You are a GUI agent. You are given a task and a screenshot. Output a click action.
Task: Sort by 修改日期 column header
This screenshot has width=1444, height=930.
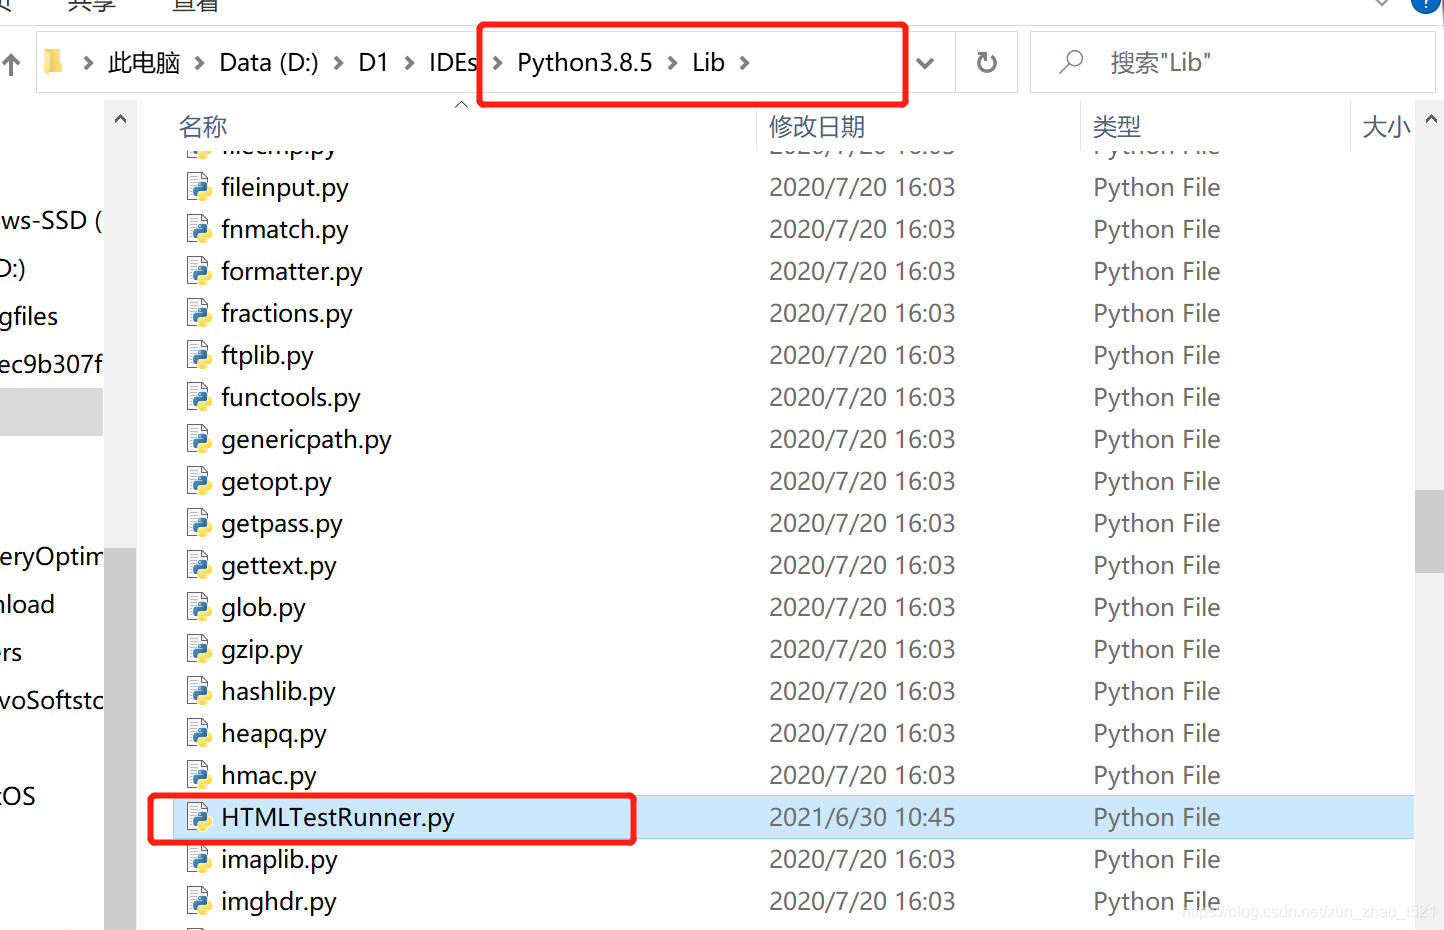click(x=817, y=127)
